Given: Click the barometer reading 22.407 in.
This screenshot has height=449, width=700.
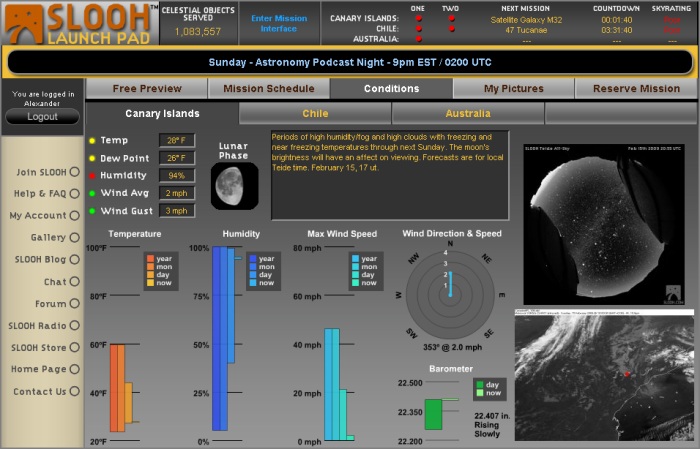Looking at the screenshot, I should point(492,416).
